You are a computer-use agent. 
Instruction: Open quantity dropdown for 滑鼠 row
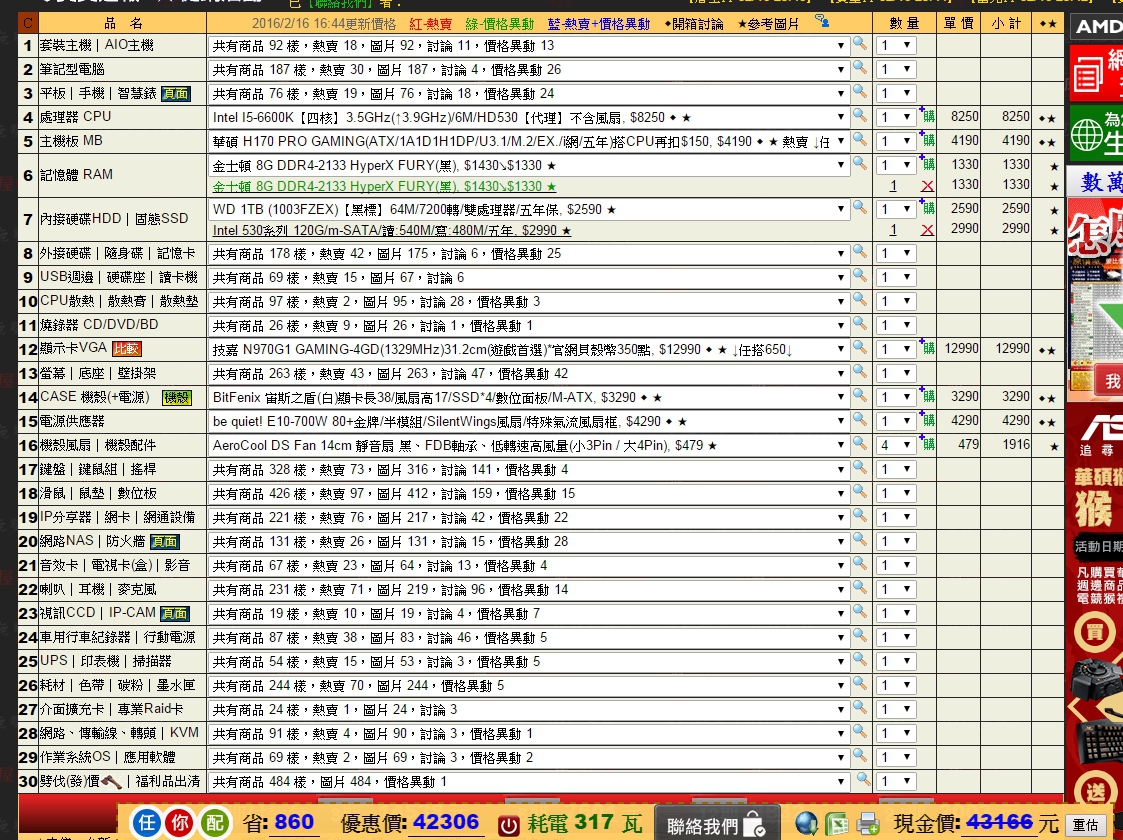[x=896, y=493]
